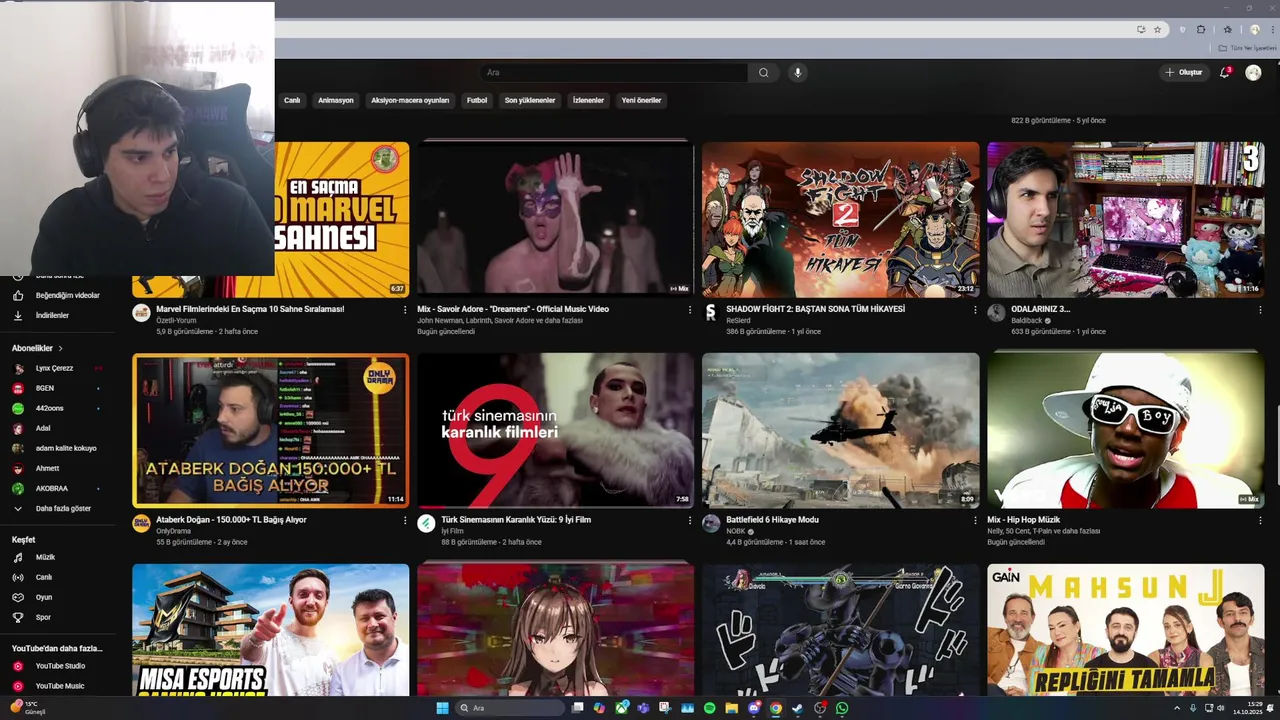The image size is (1280, 720).
Task: Bookmark this page with the star icon
Action: tap(1157, 29)
